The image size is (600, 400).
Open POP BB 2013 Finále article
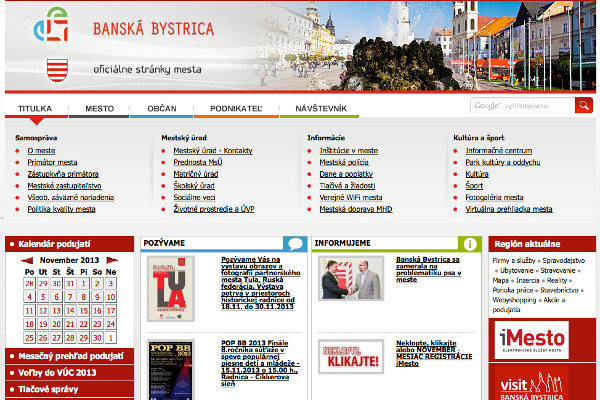click(260, 363)
